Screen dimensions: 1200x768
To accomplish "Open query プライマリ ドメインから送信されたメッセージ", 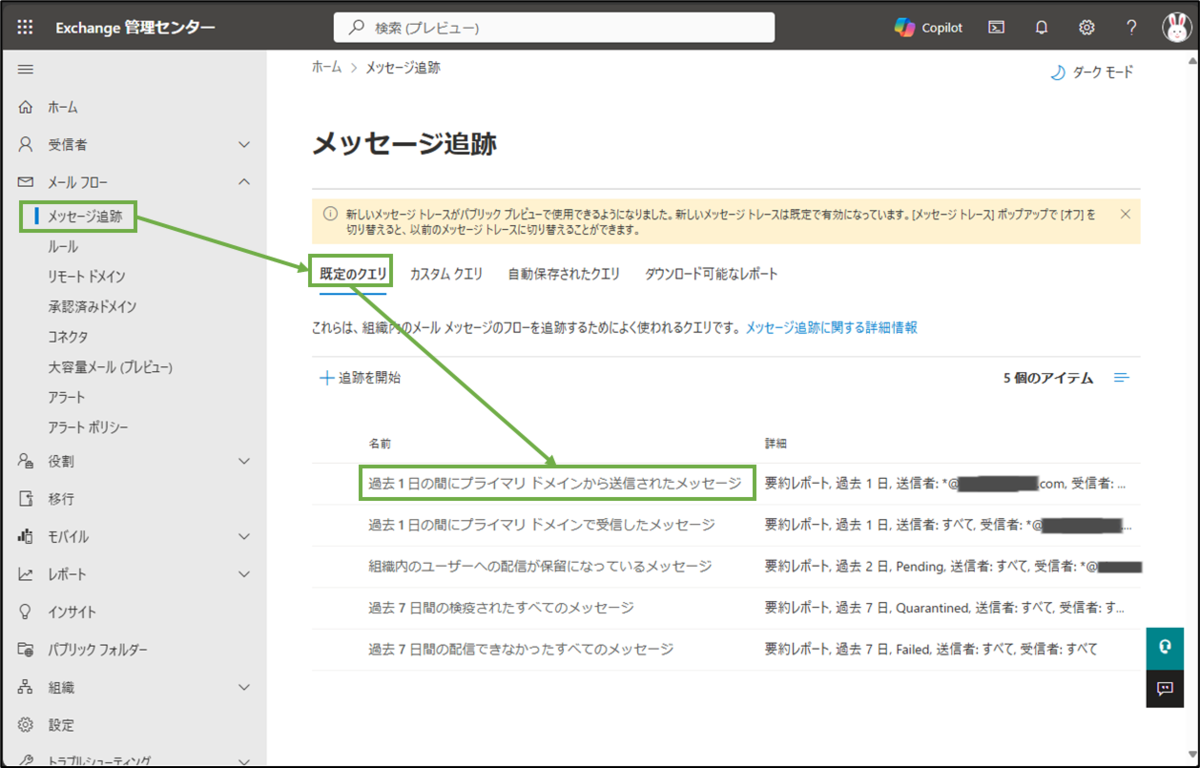I will [x=554, y=484].
